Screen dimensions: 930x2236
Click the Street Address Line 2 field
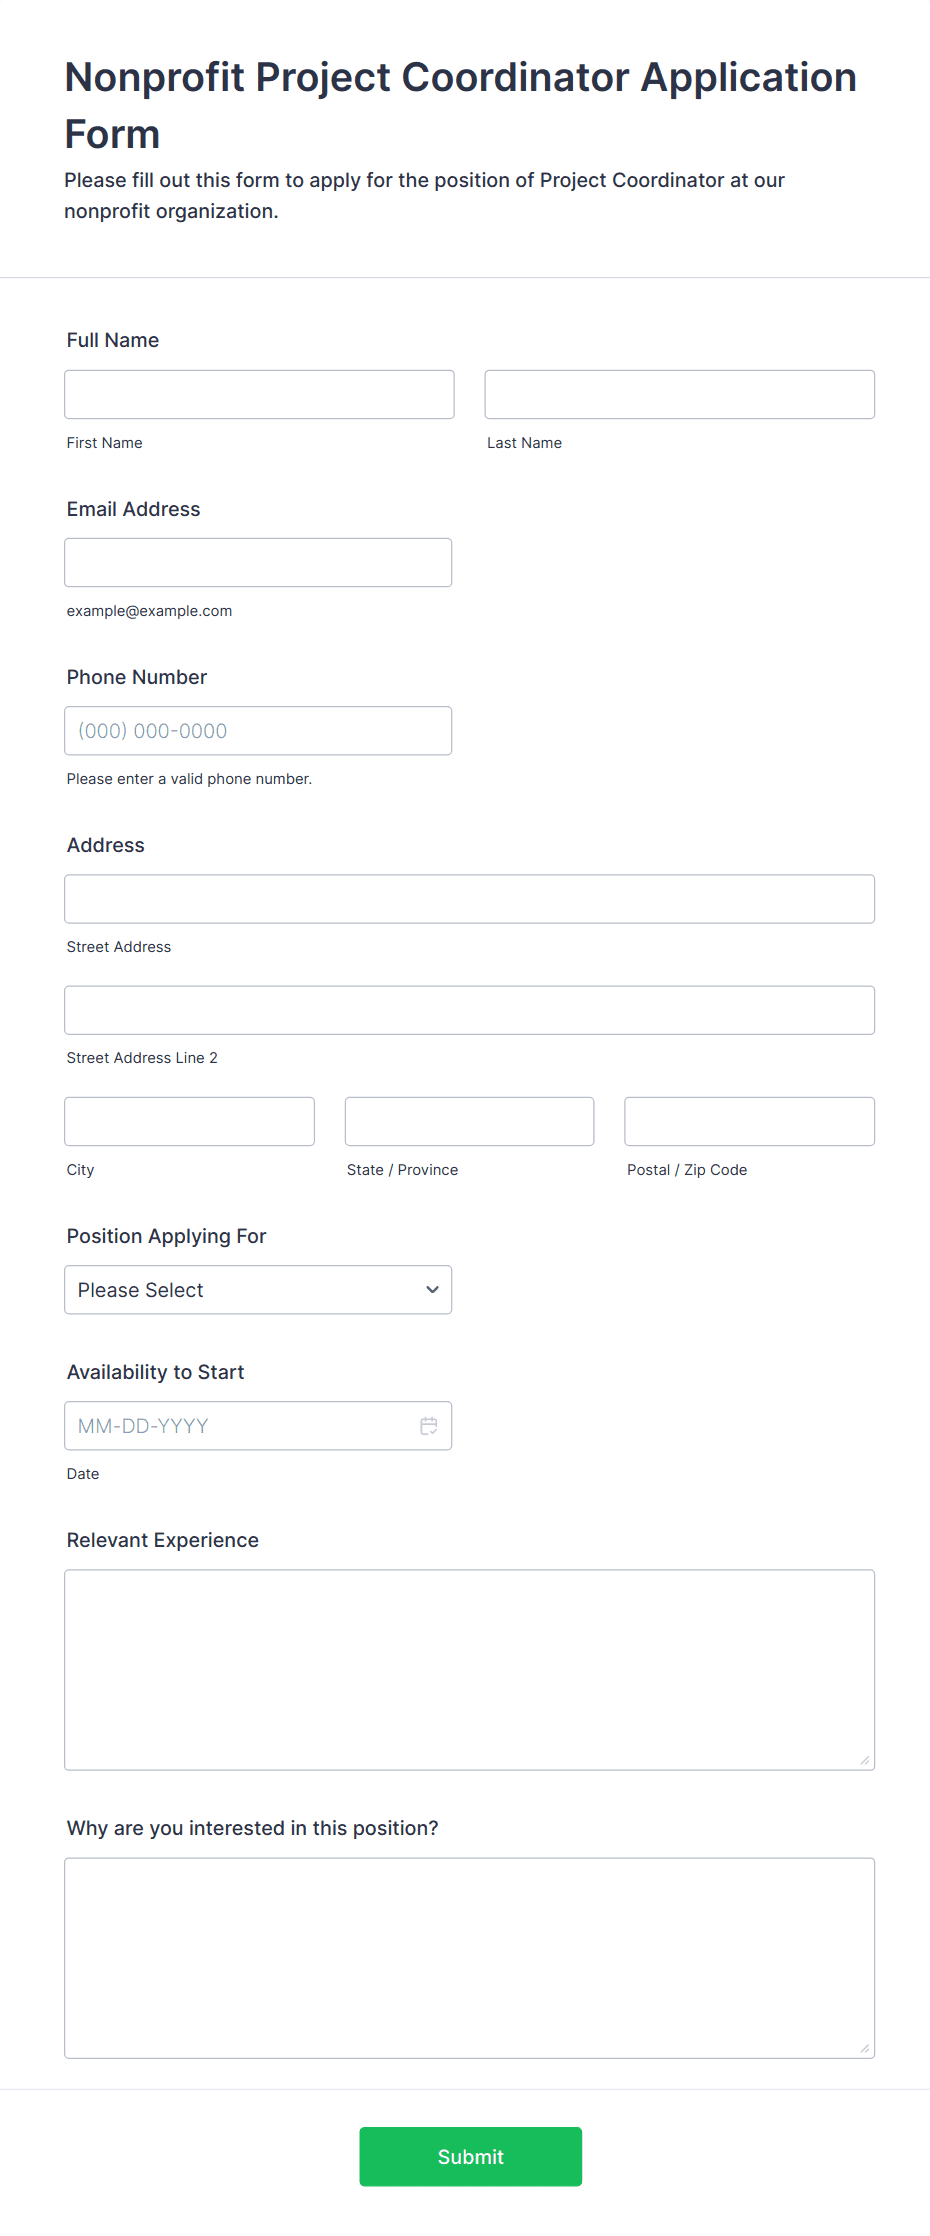click(469, 1010)
